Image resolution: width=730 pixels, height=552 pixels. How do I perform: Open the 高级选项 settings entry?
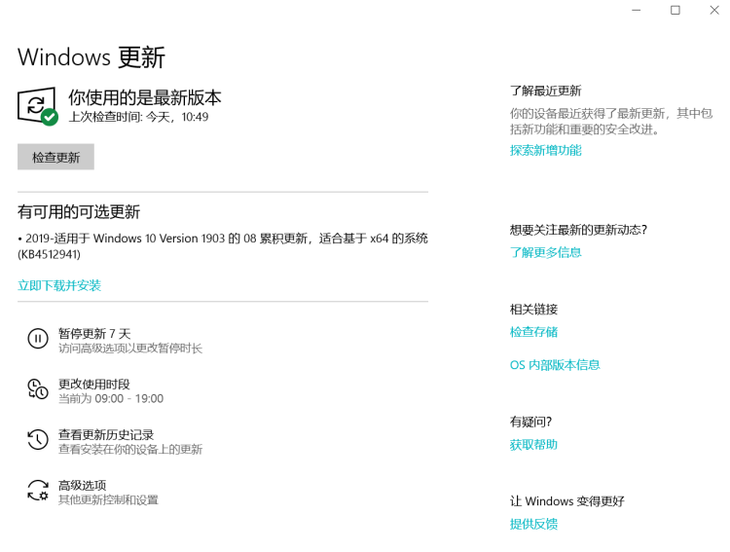tap(93, 492)
